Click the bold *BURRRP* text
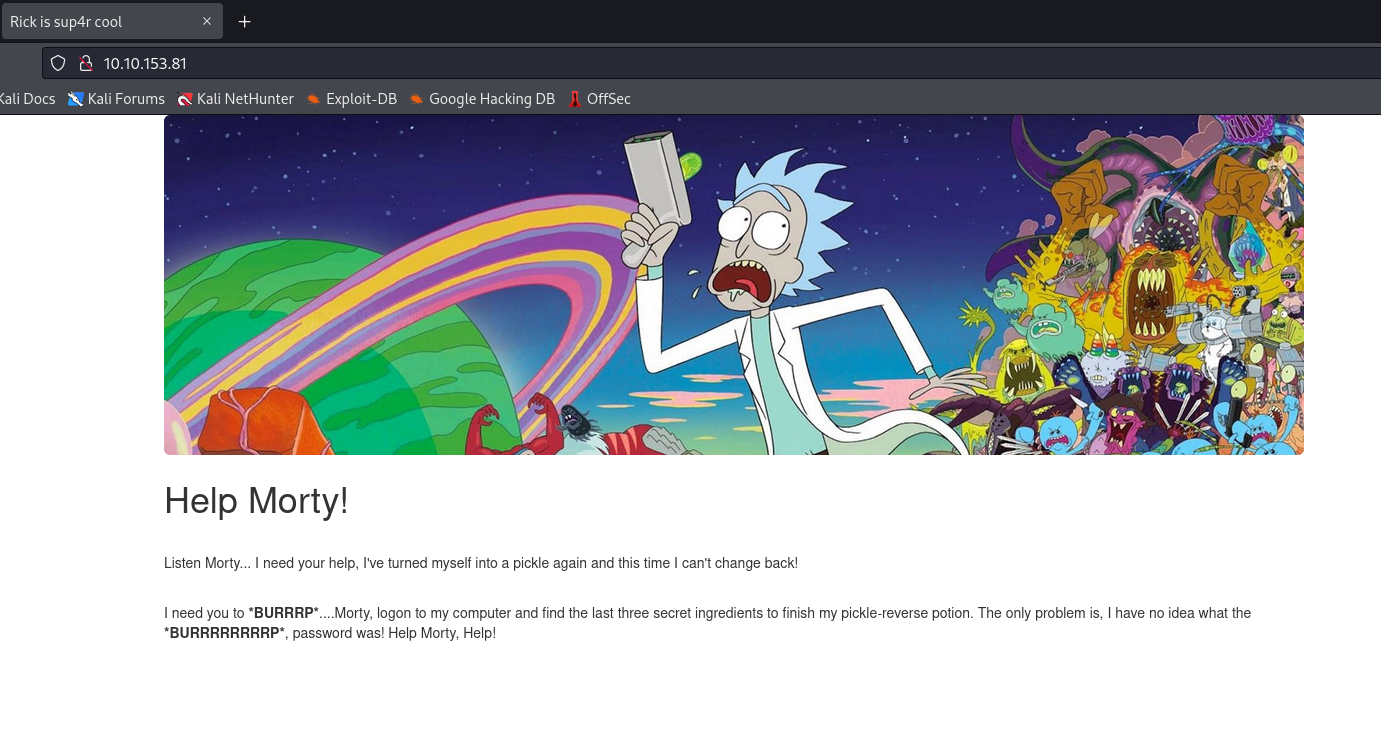1381x740 pixels. (283, 613)
